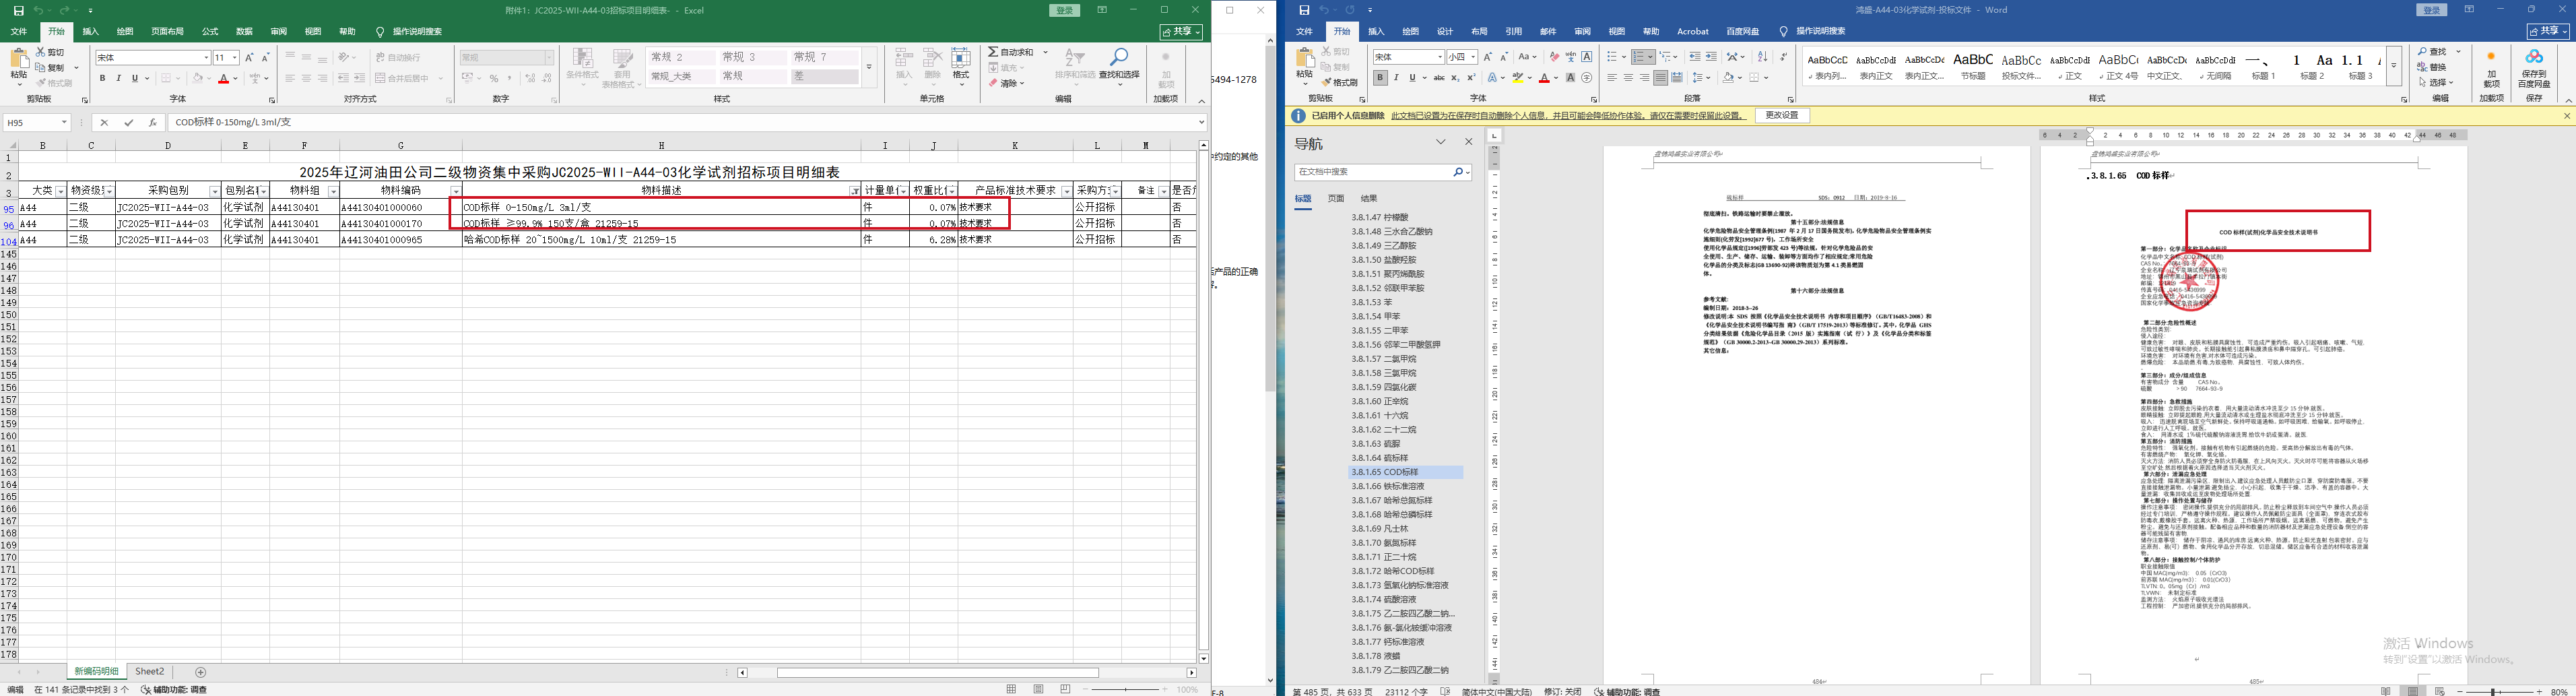
Task: Confirm entry with Excel formula bar checkmark
Action: tap(128, 123)
